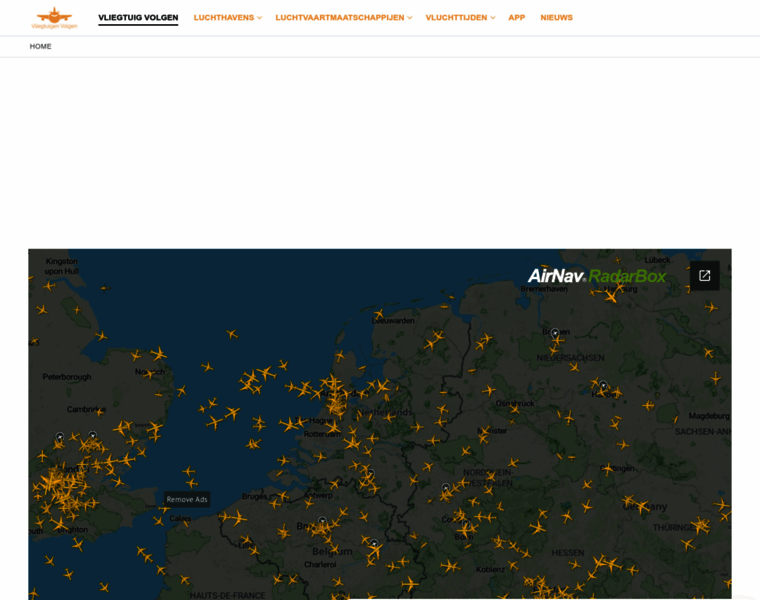Click the AirNav RadarBox logo on the map
760x600 pixels.
pyautogui.click(x=596, y=276)
